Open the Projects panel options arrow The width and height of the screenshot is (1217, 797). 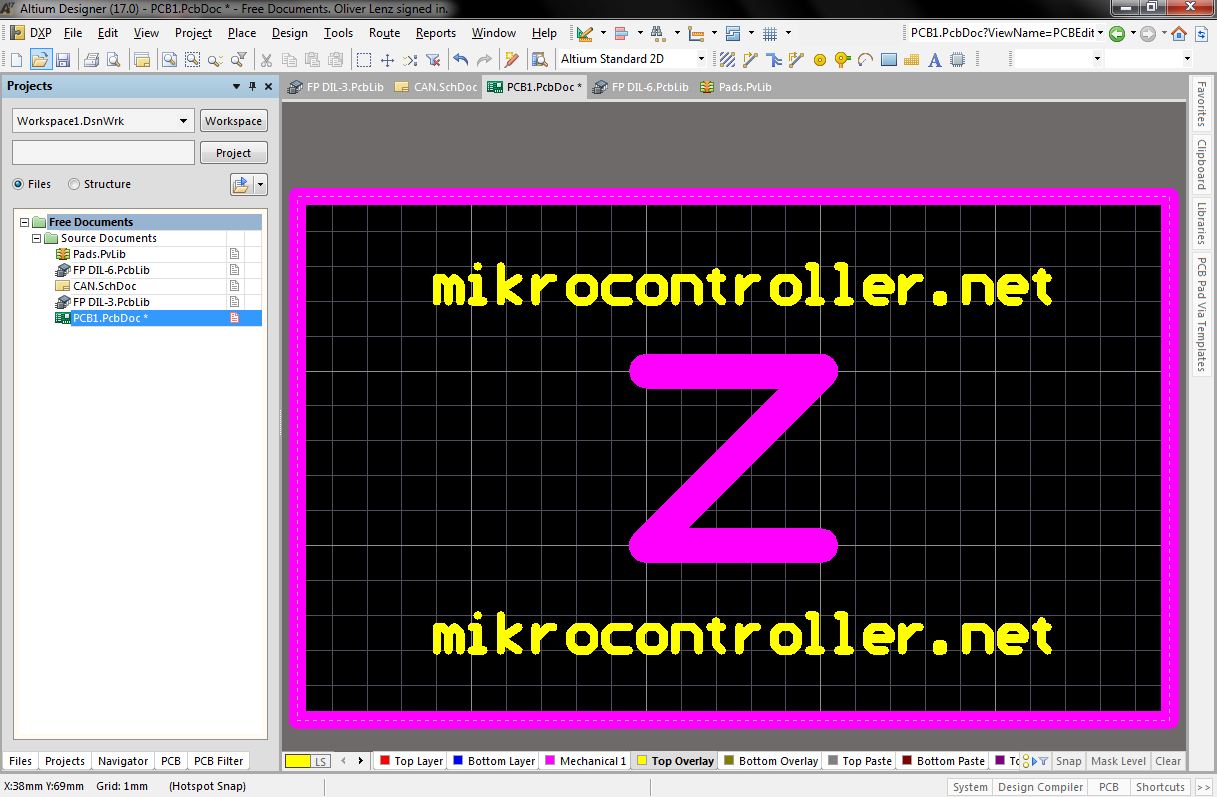pyautogui.click(x=237, y=86)
